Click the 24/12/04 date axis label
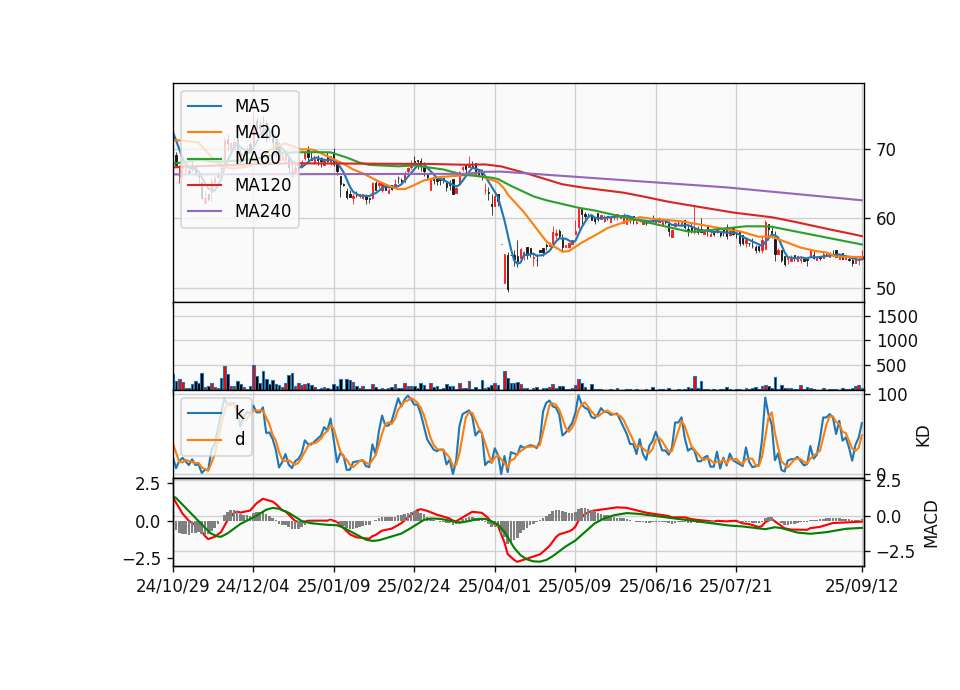The width and height of the screenshot is (960, 690). click(x=253, y=586)
